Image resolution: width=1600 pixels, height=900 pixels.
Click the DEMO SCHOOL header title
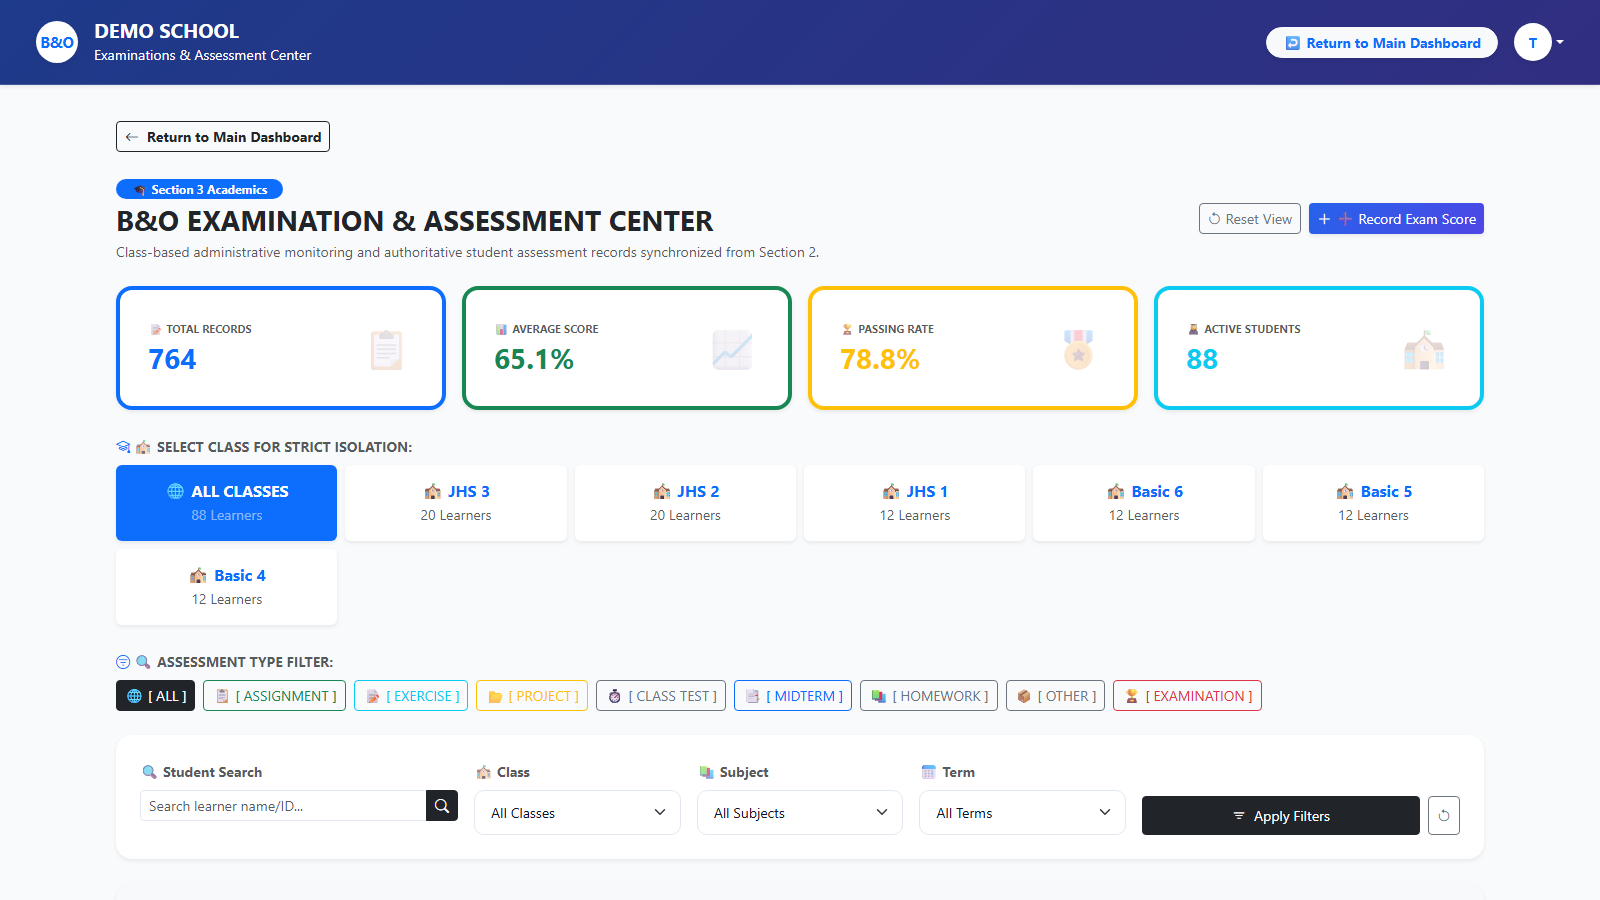point(167,31)
